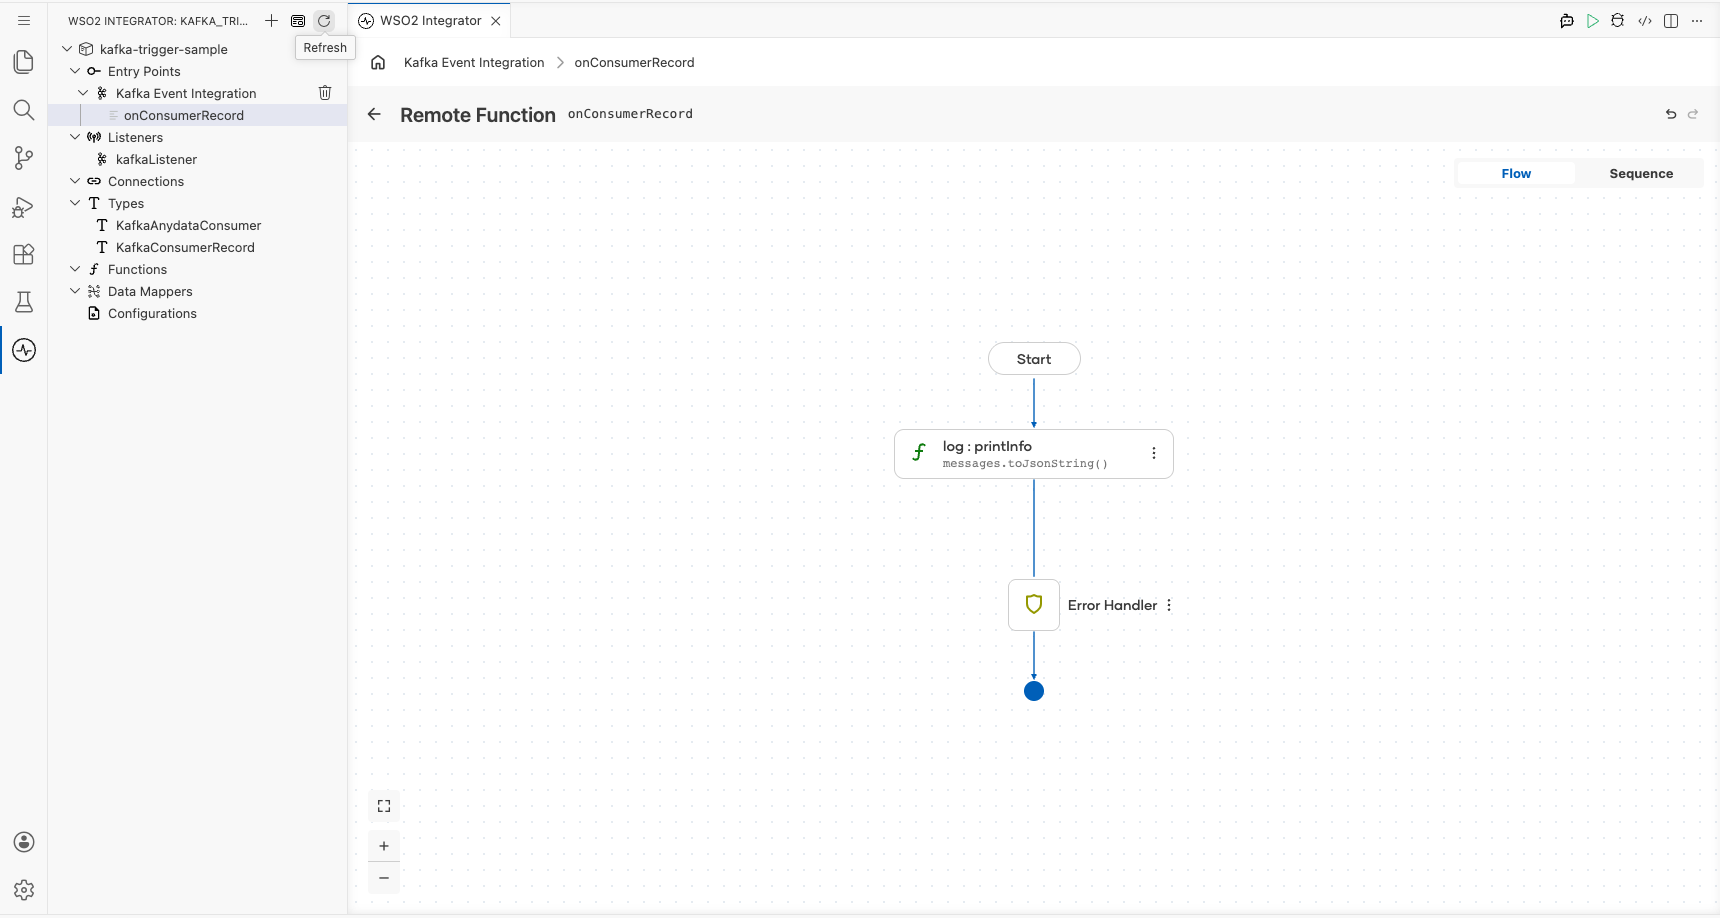
Task: Collapse the Connections section
Action: click(75, 181)
